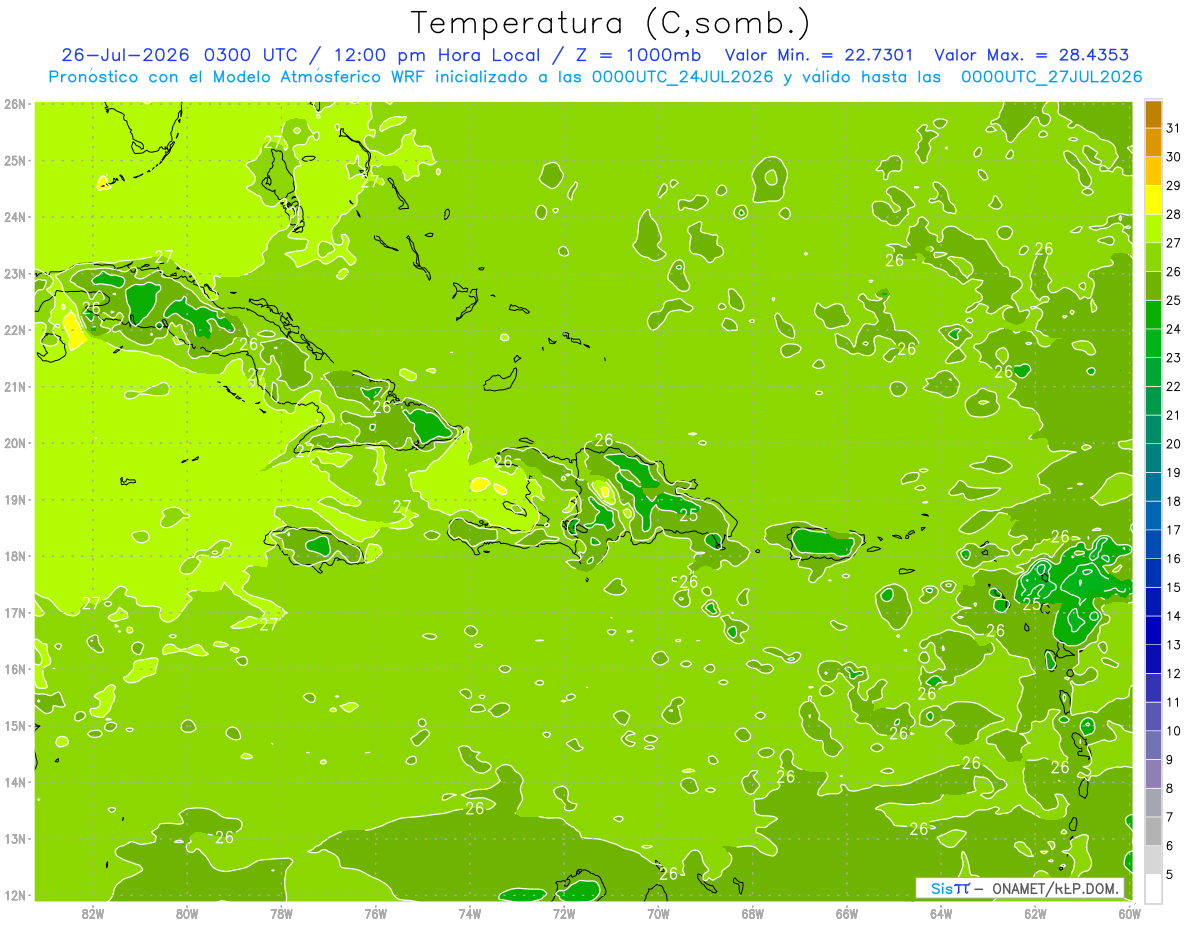The width and height of the screenshot is (1200, 927).
Task: Click the color scale label "9"
Action: click(1170, 760)
